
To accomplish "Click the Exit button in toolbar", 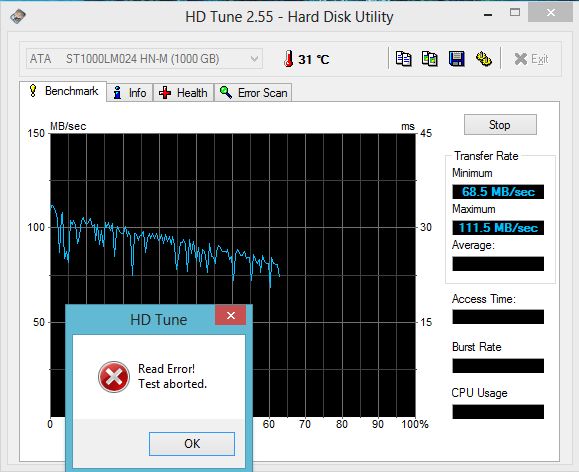I will (531, 59).
